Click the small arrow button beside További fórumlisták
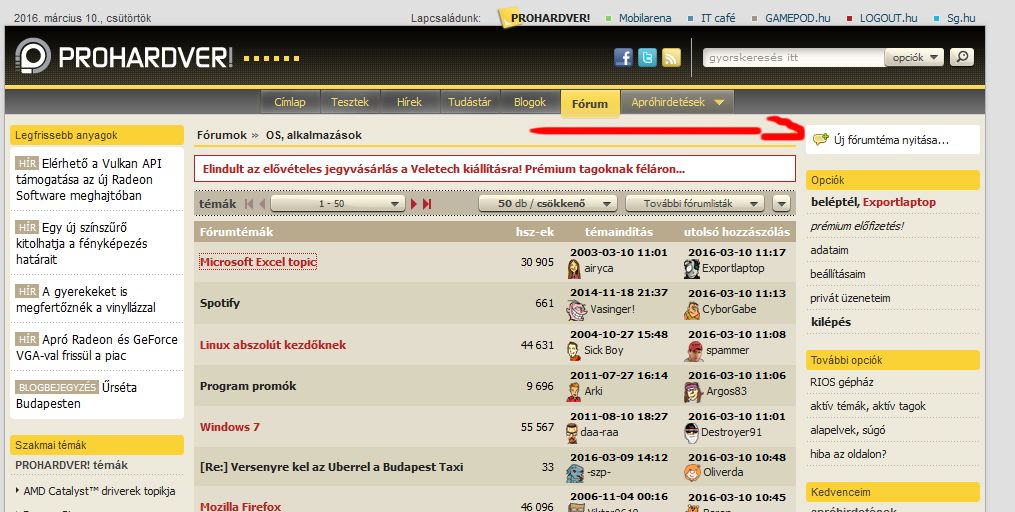Viewport: 1015px width, 512px height. (781, 204)
